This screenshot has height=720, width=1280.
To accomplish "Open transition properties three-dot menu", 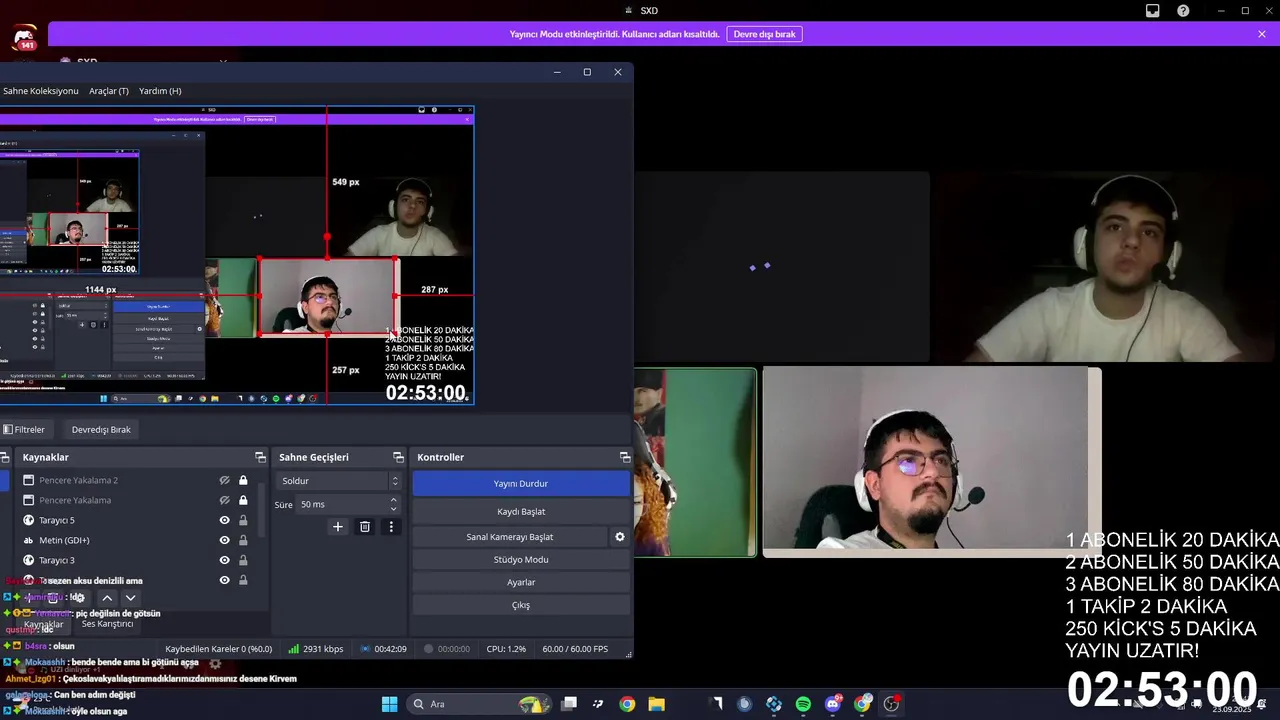I will pyautogui.click(x=391, y=527).
